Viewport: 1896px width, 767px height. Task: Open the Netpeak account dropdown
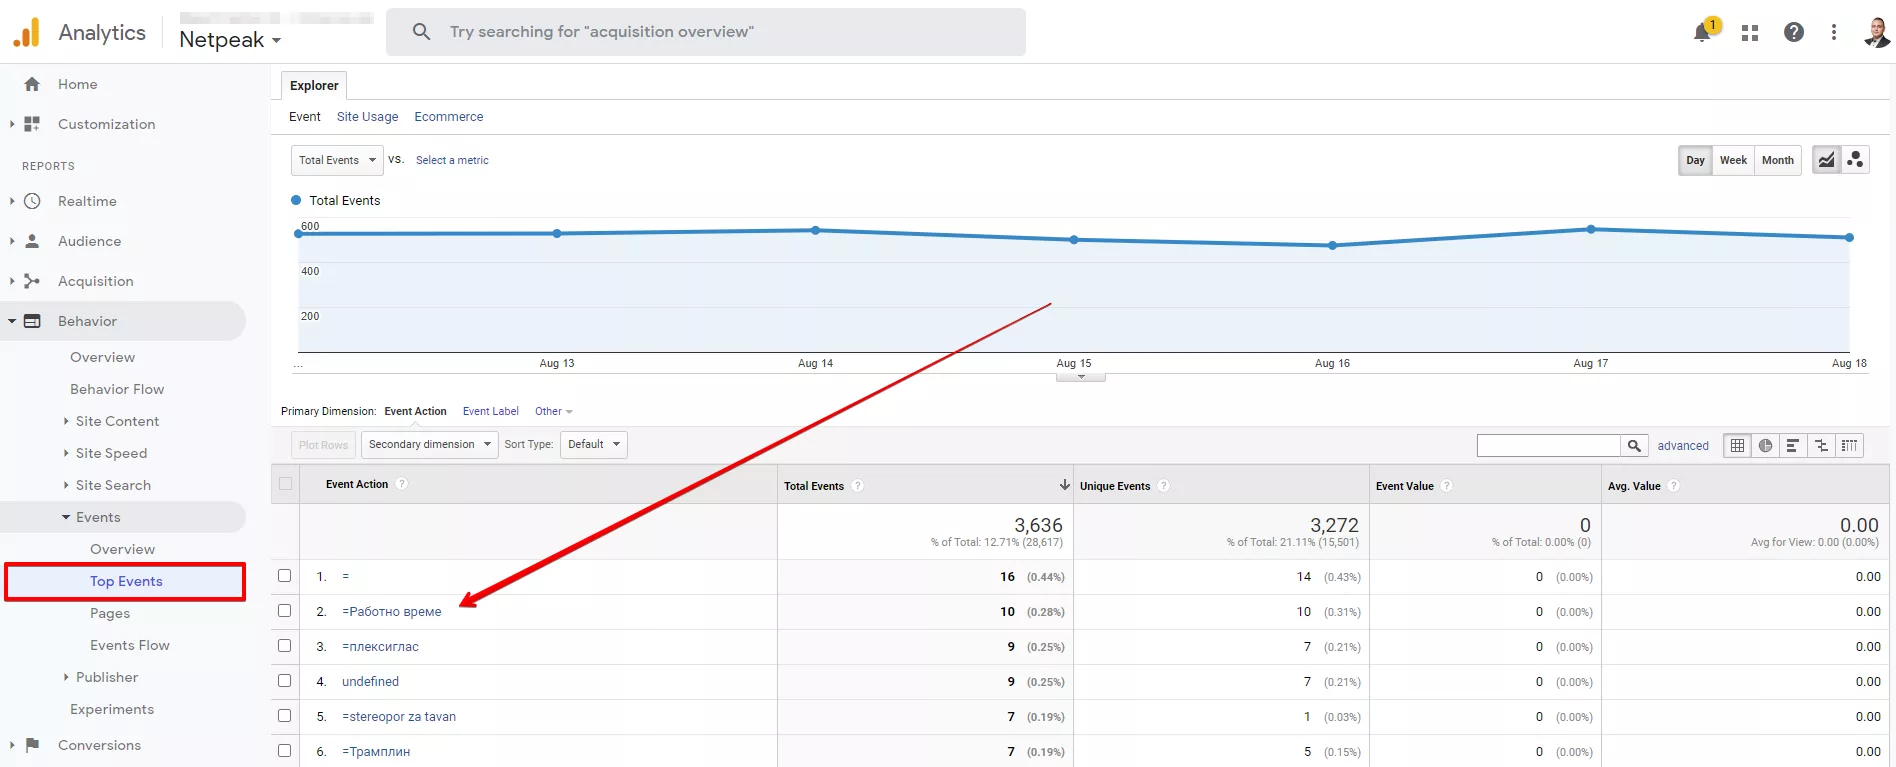point(230,40)
